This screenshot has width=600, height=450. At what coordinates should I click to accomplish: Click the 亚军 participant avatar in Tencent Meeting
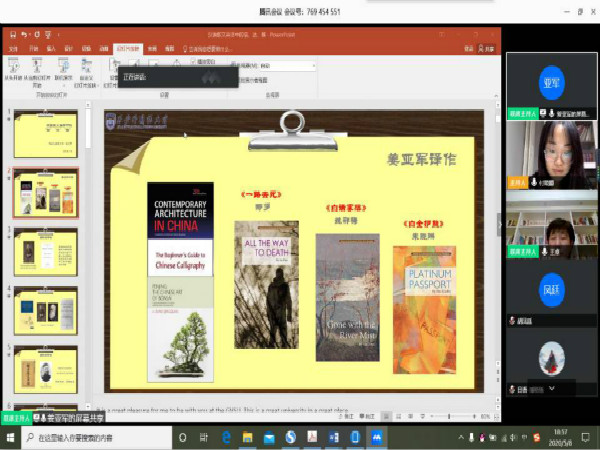[x=551, y=83]
